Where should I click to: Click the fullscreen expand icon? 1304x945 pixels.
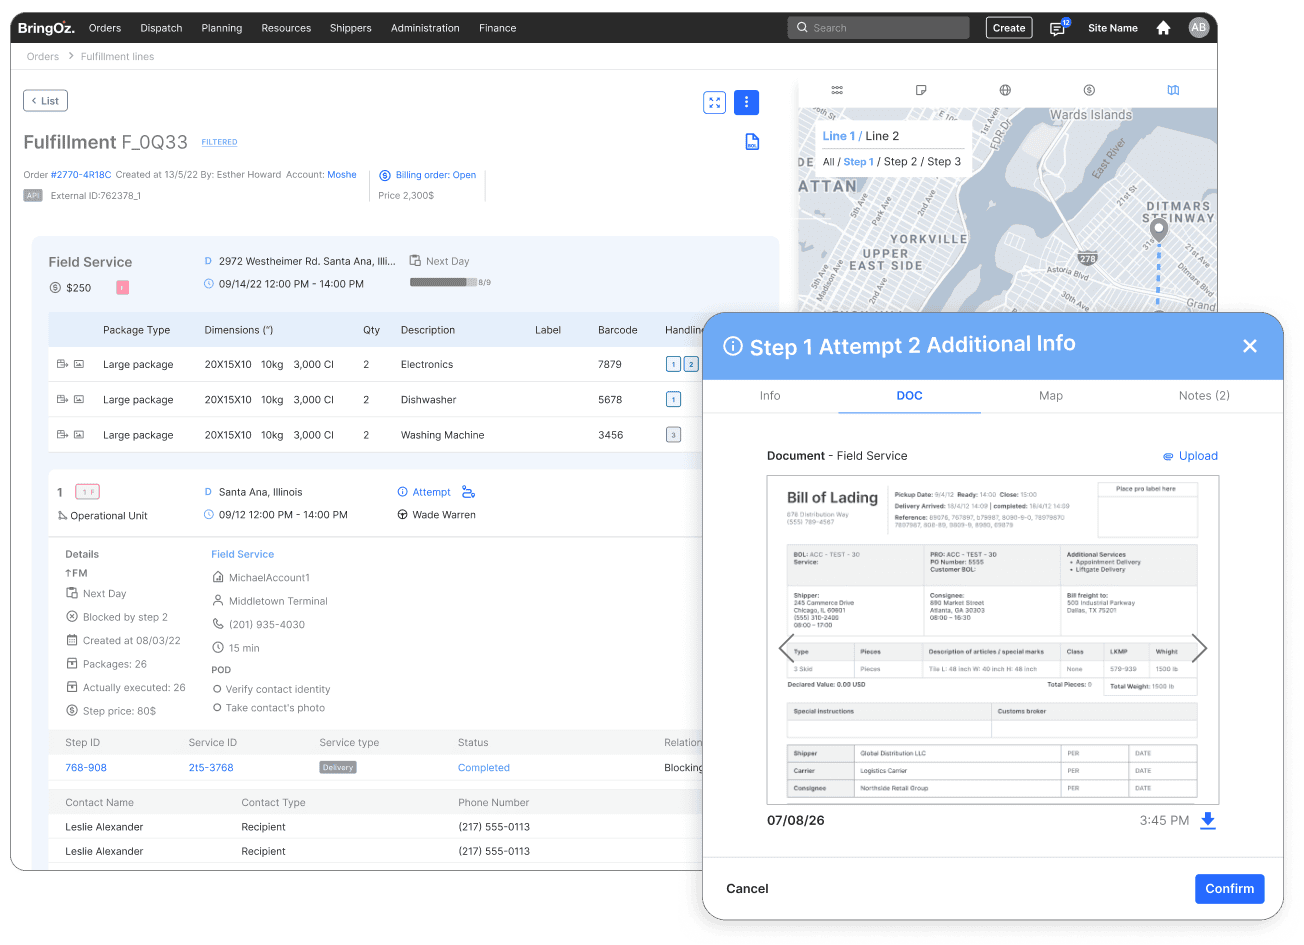714,102
